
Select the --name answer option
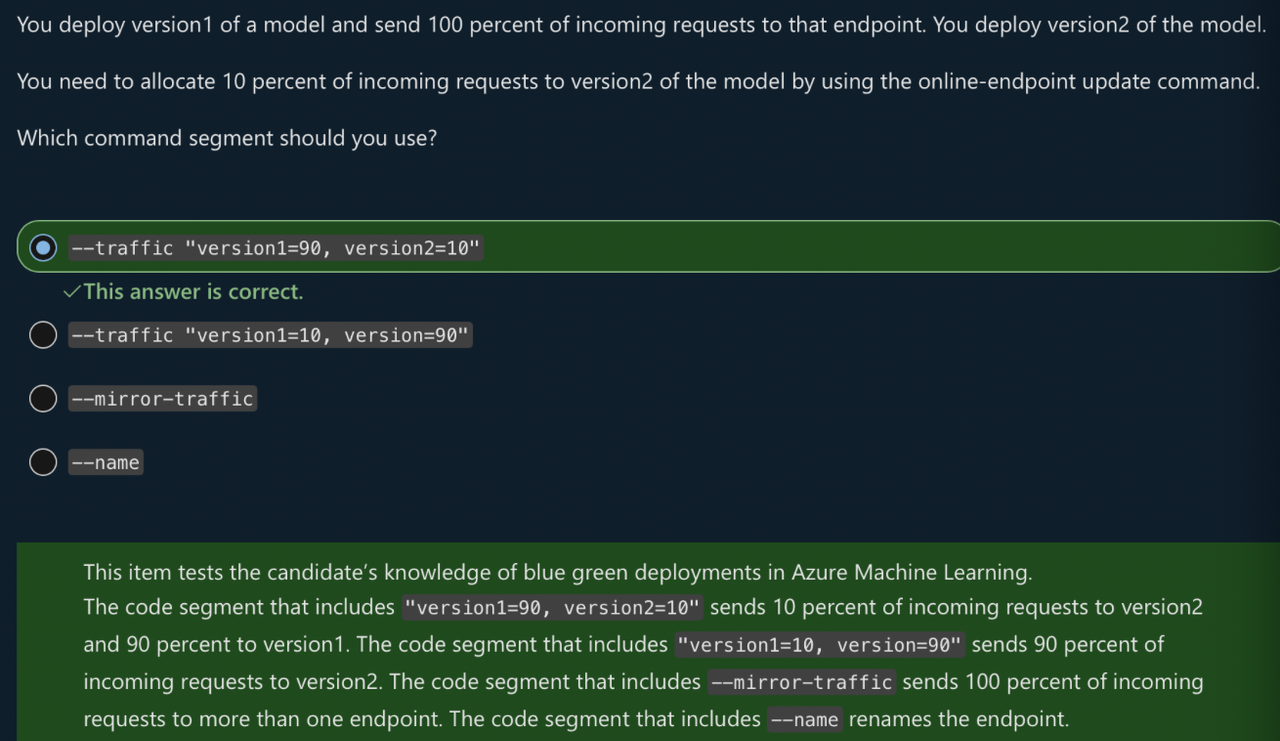[x=42, y=462]
